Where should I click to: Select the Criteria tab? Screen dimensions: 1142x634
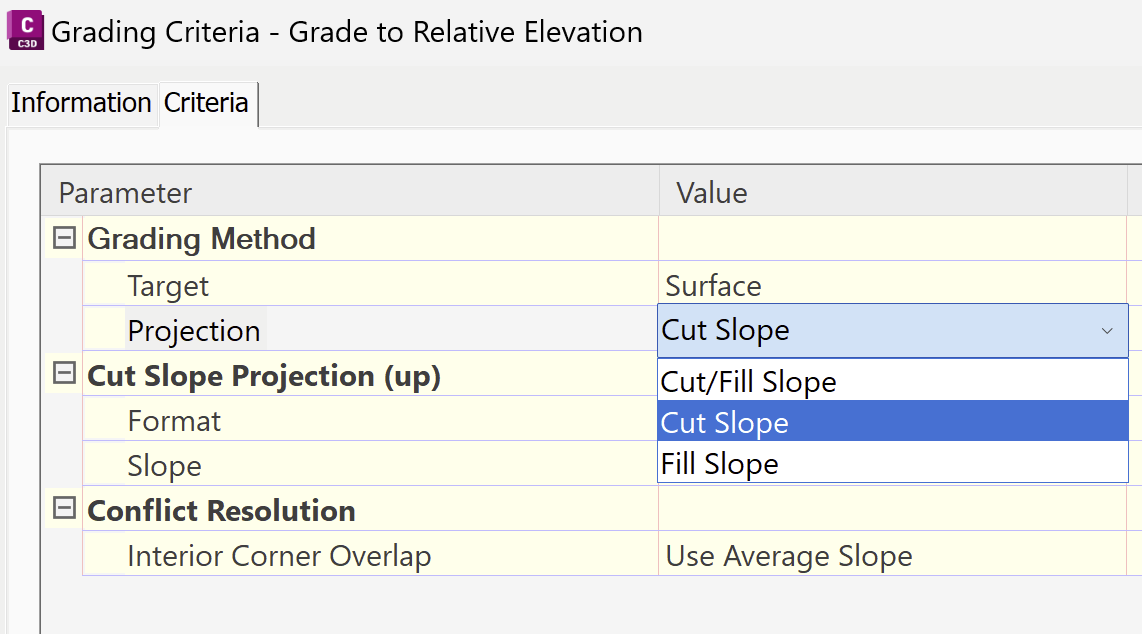coord(206,103)
